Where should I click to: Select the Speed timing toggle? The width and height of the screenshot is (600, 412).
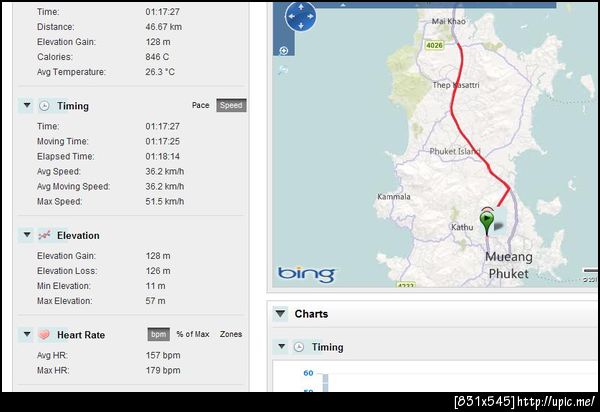click(x=231, y=105)
